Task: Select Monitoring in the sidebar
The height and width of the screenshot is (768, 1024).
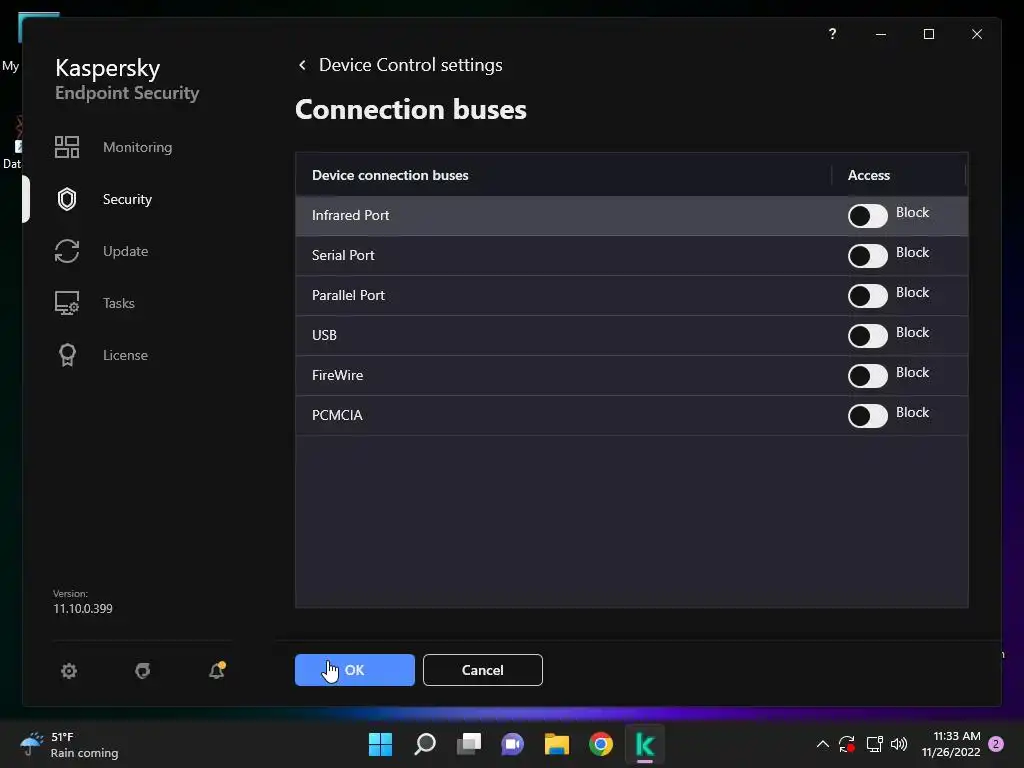Action: (x=137, y=147)
